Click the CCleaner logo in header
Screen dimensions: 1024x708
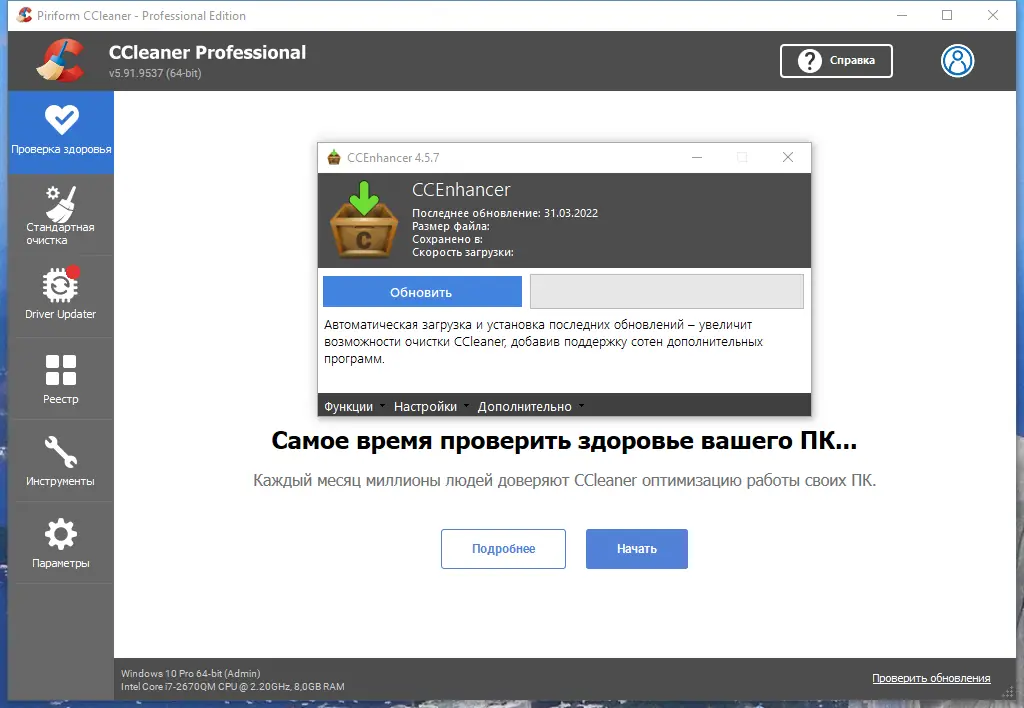click(x=60, y=60)
